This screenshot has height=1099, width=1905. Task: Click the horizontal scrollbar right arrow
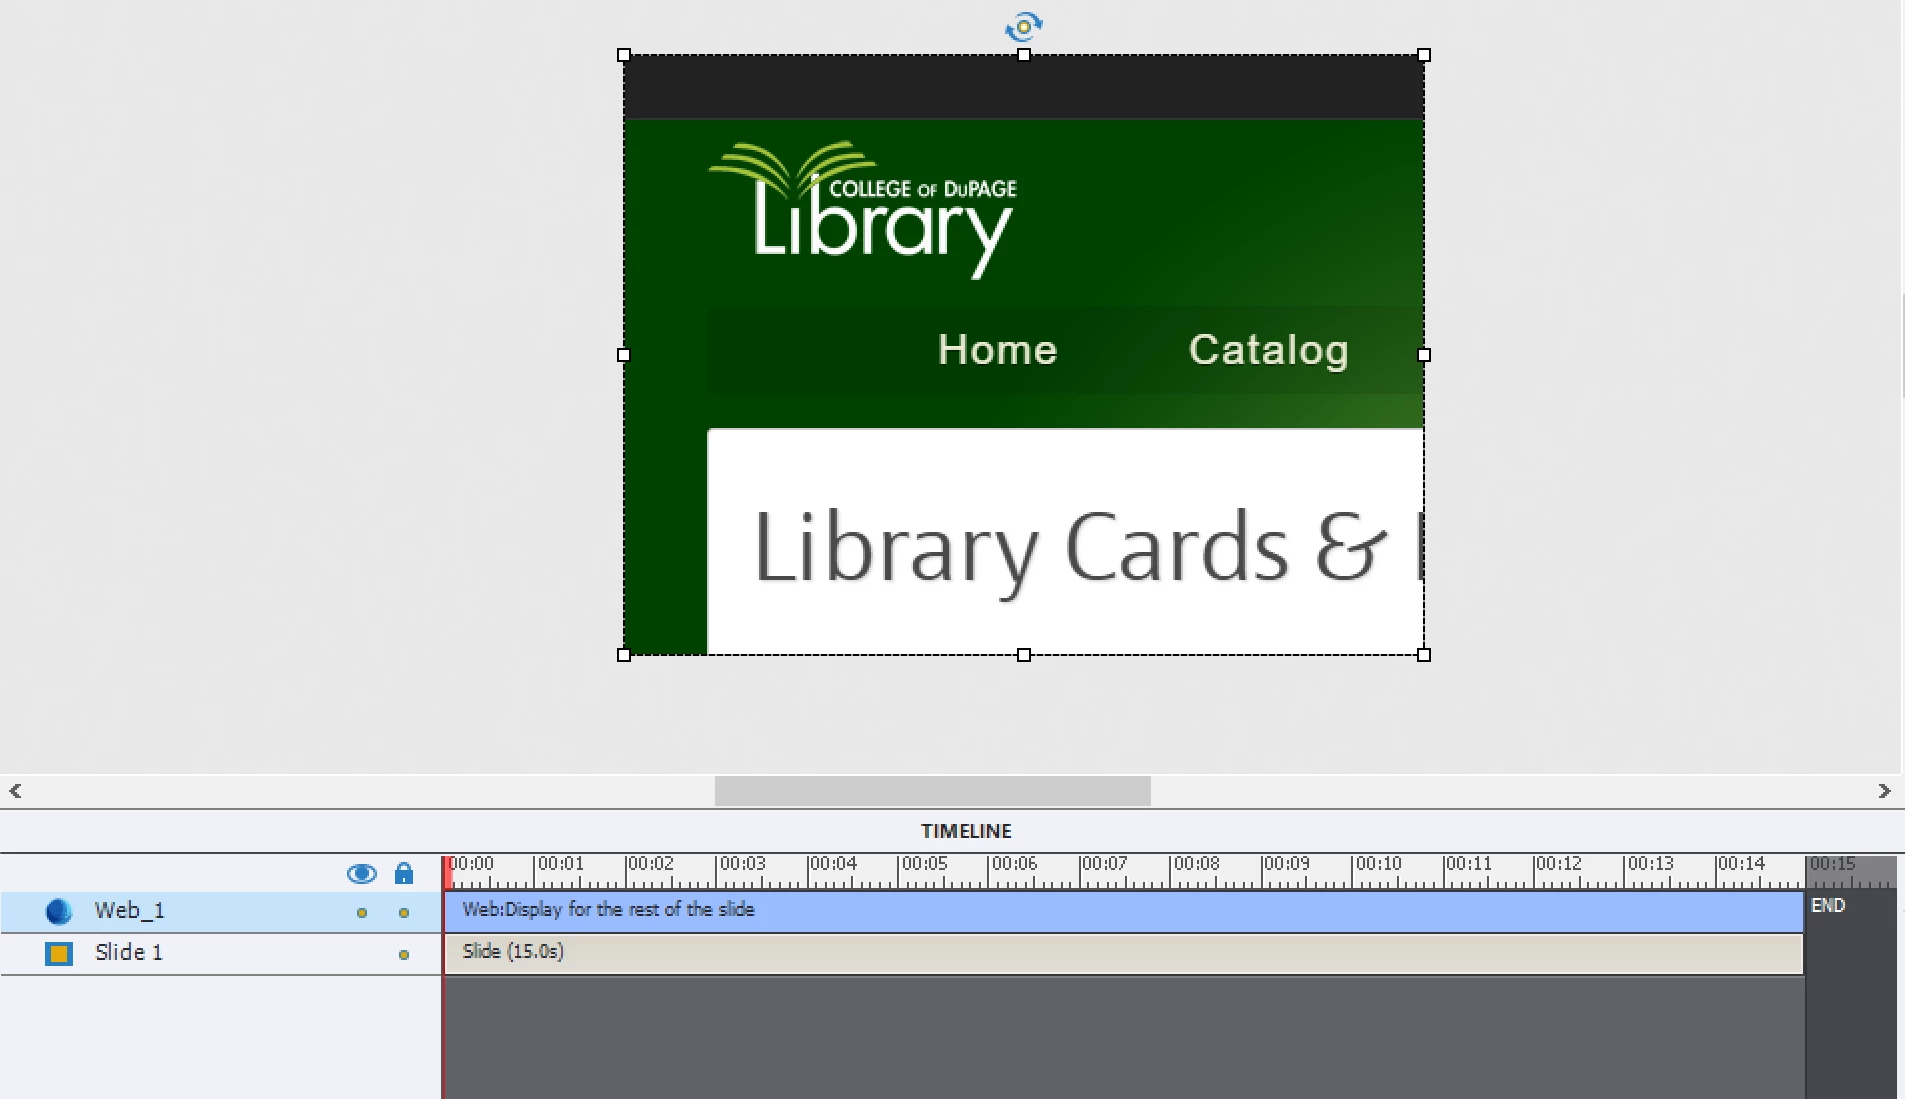pyautogui.click(x=1885, y=791)
